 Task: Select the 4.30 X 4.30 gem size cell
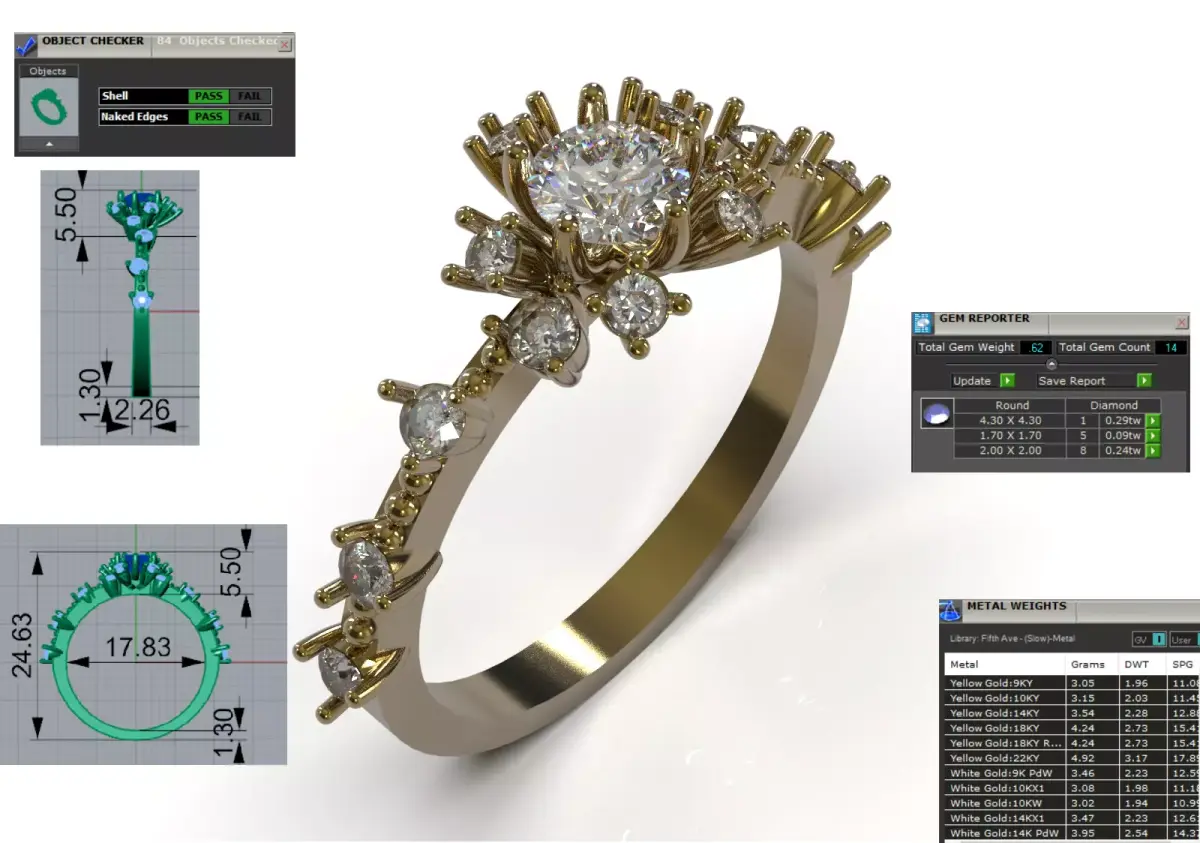click(x=1012, y=421)
